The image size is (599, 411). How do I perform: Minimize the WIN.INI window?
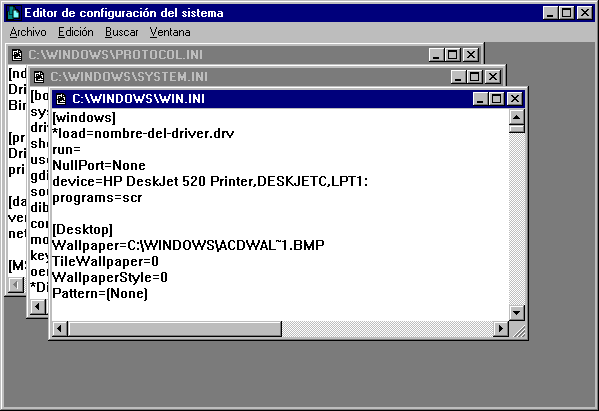pos(480,99)
